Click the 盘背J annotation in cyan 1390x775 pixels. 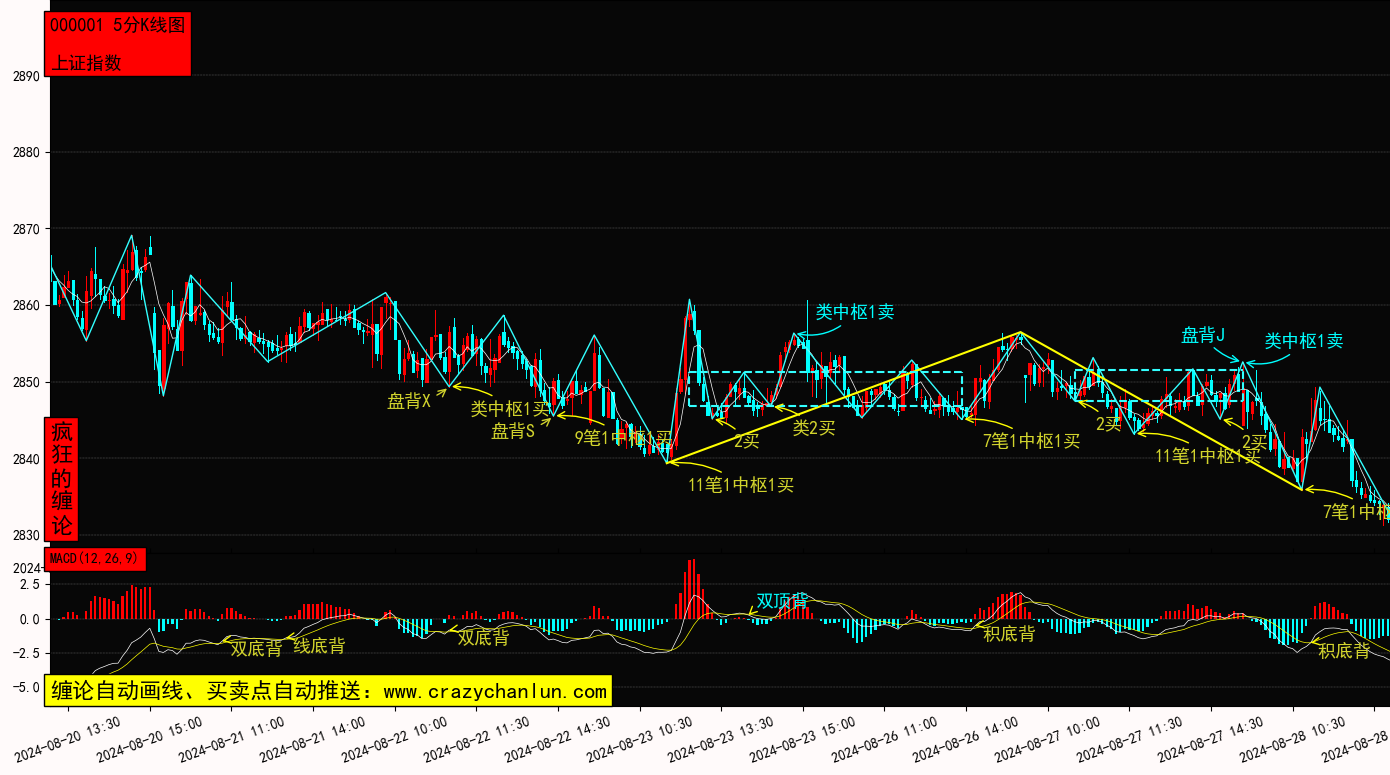click(1203, 335)
